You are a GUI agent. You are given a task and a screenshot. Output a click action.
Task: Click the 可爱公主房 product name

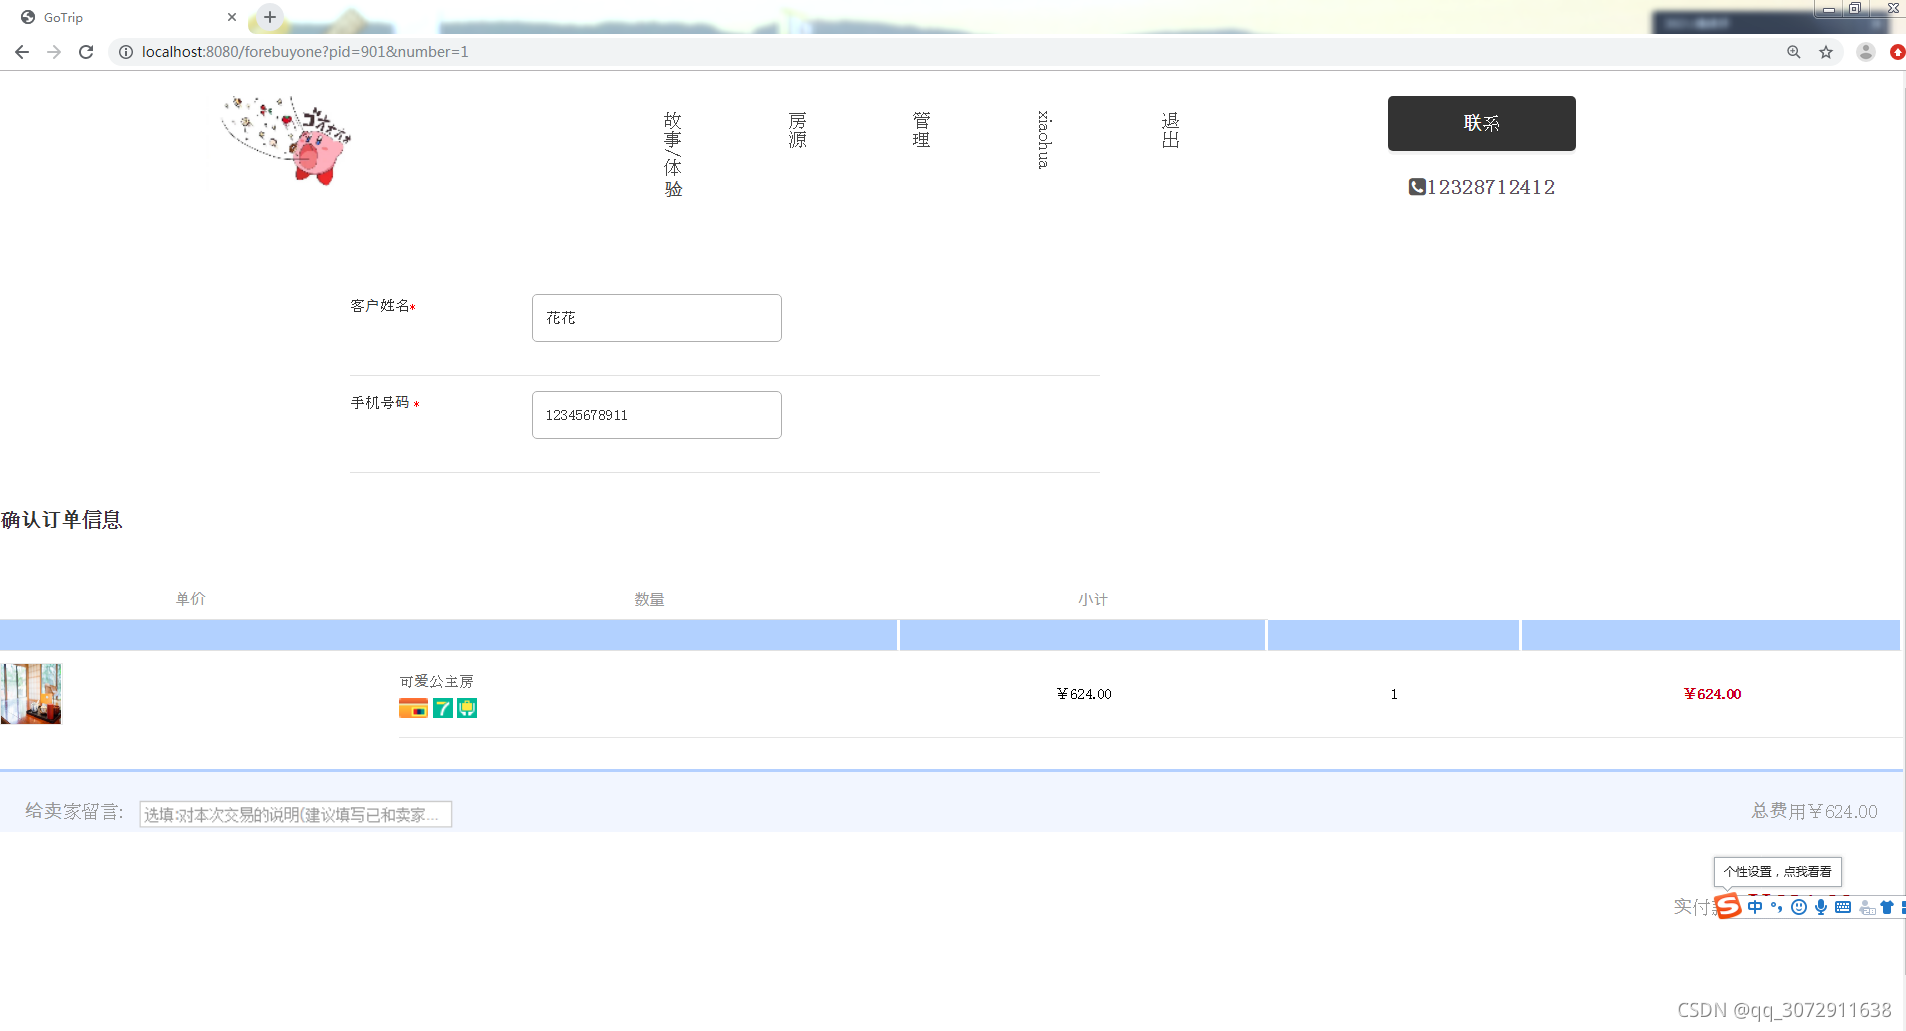437,681
